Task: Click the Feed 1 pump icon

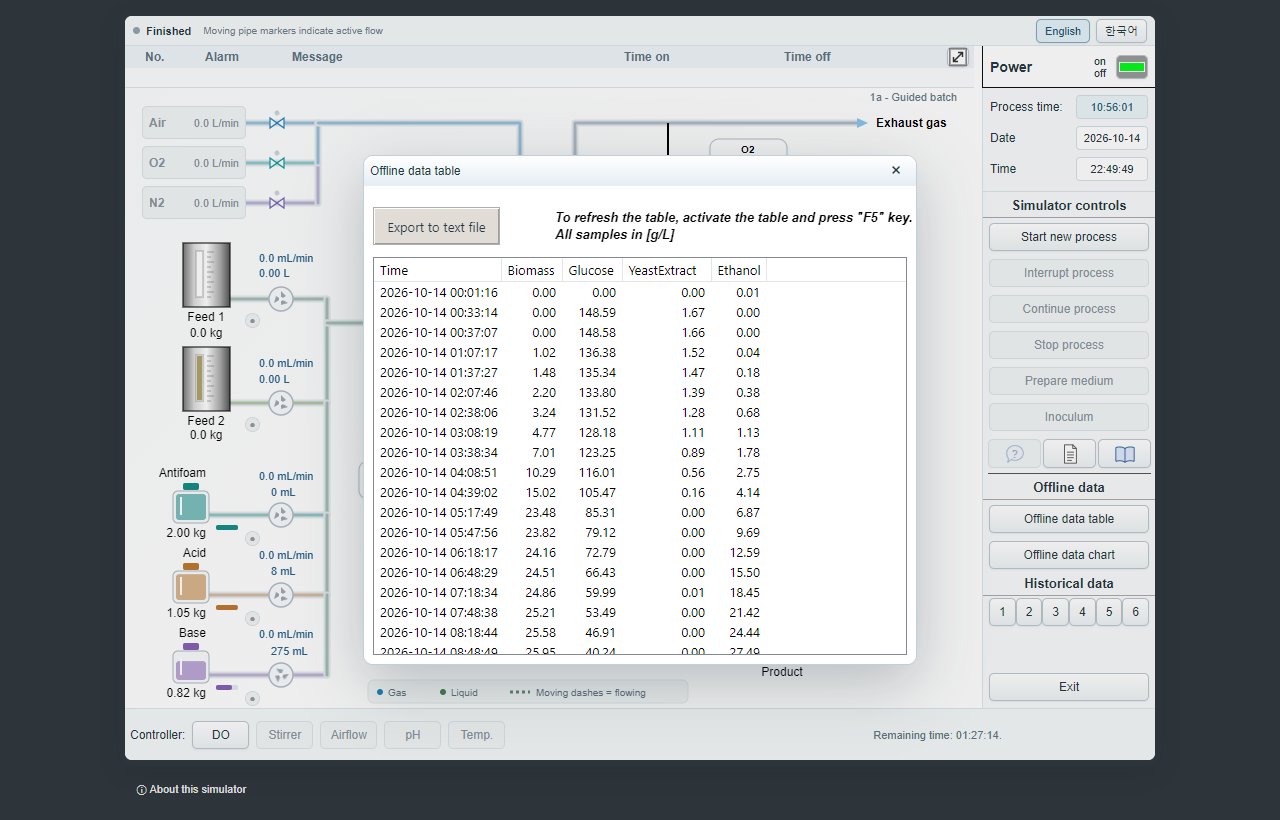Action: 282,298
